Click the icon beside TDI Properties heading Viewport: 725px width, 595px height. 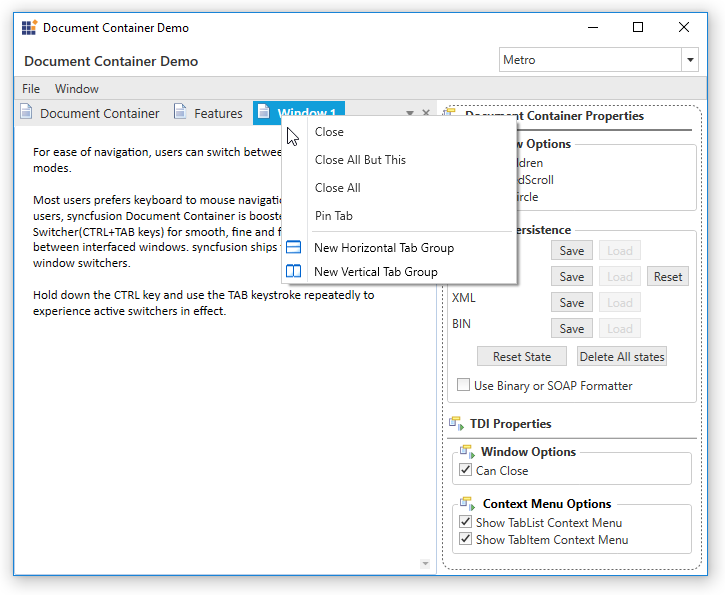456,424
